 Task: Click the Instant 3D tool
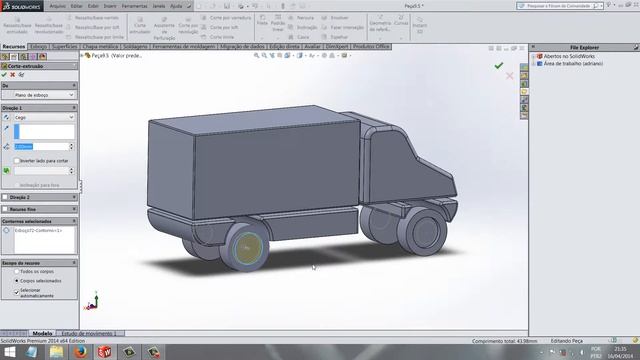[420, 25]
